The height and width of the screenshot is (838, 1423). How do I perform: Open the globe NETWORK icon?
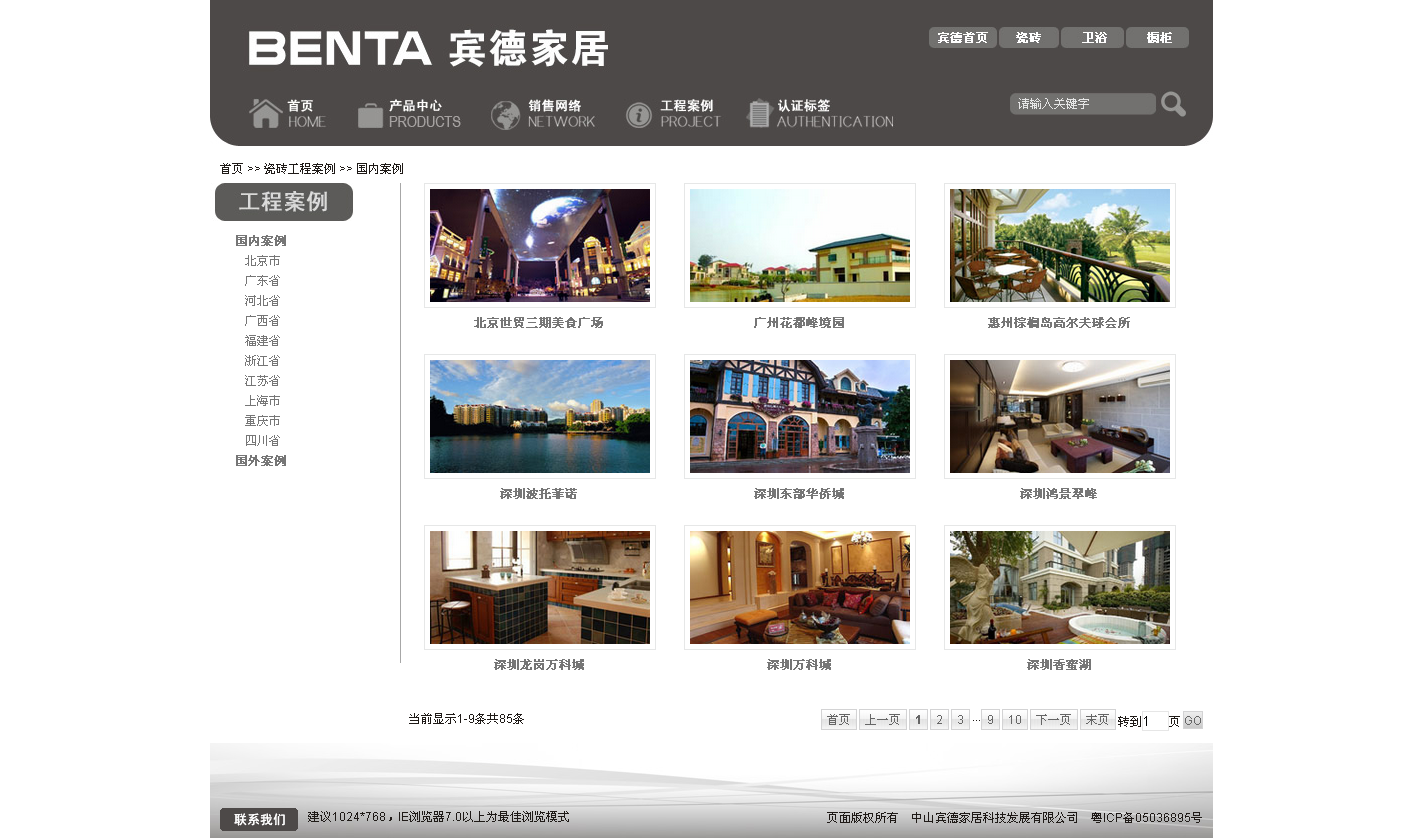pyautogui.click(x=505, y=115)
